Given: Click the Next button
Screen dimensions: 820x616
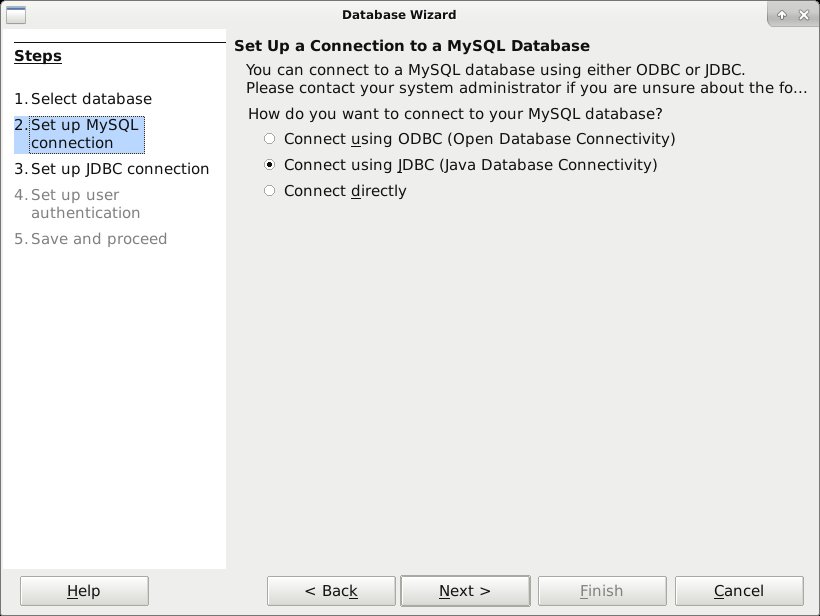Looking at the screenshot, I should coord(465,590).
